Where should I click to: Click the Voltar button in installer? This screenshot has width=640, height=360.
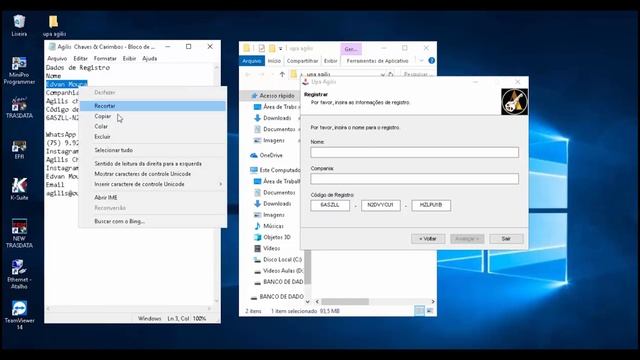pyautogui.click(x=428, y=238)
